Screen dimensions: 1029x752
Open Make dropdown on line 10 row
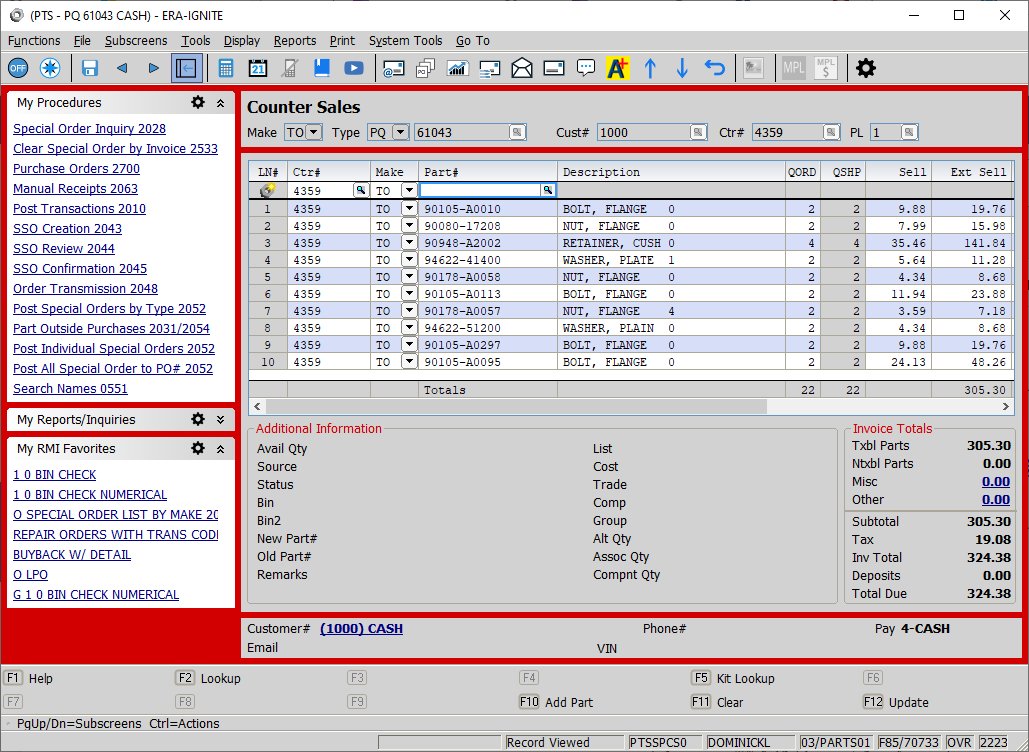click(409, 362)
